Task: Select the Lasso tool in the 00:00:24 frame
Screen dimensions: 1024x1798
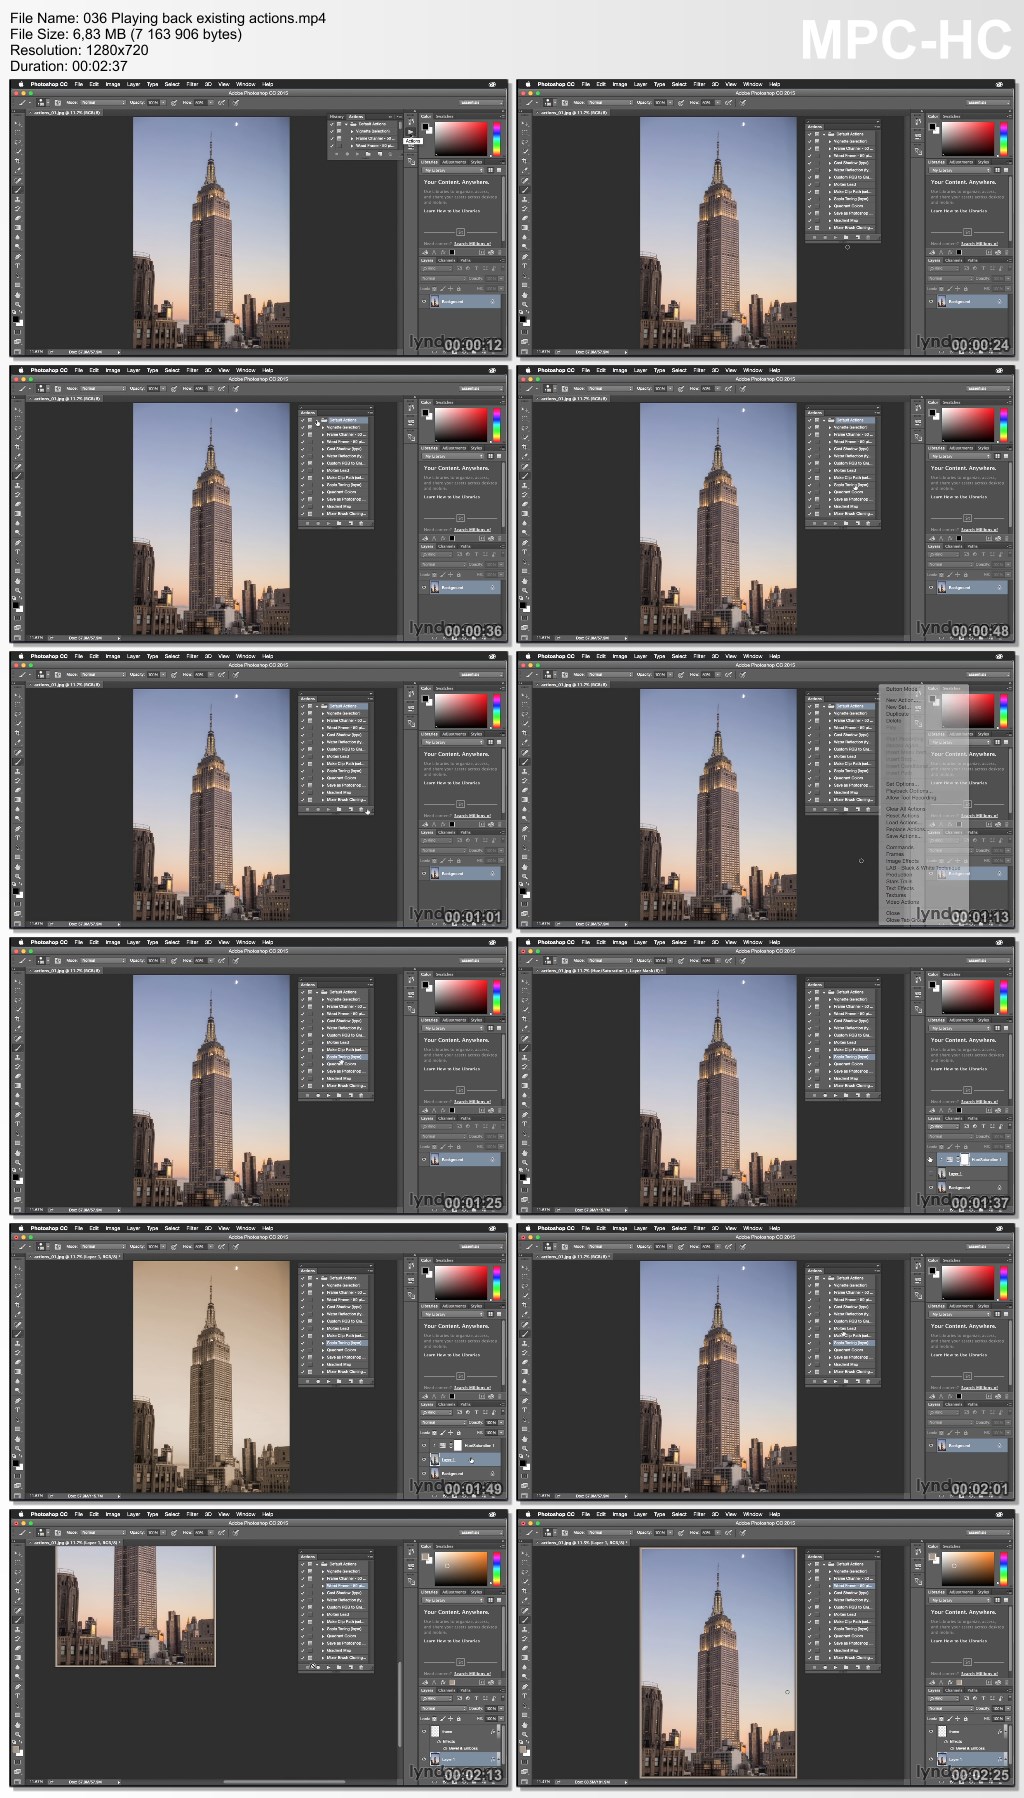Action: tap(525, 142)
